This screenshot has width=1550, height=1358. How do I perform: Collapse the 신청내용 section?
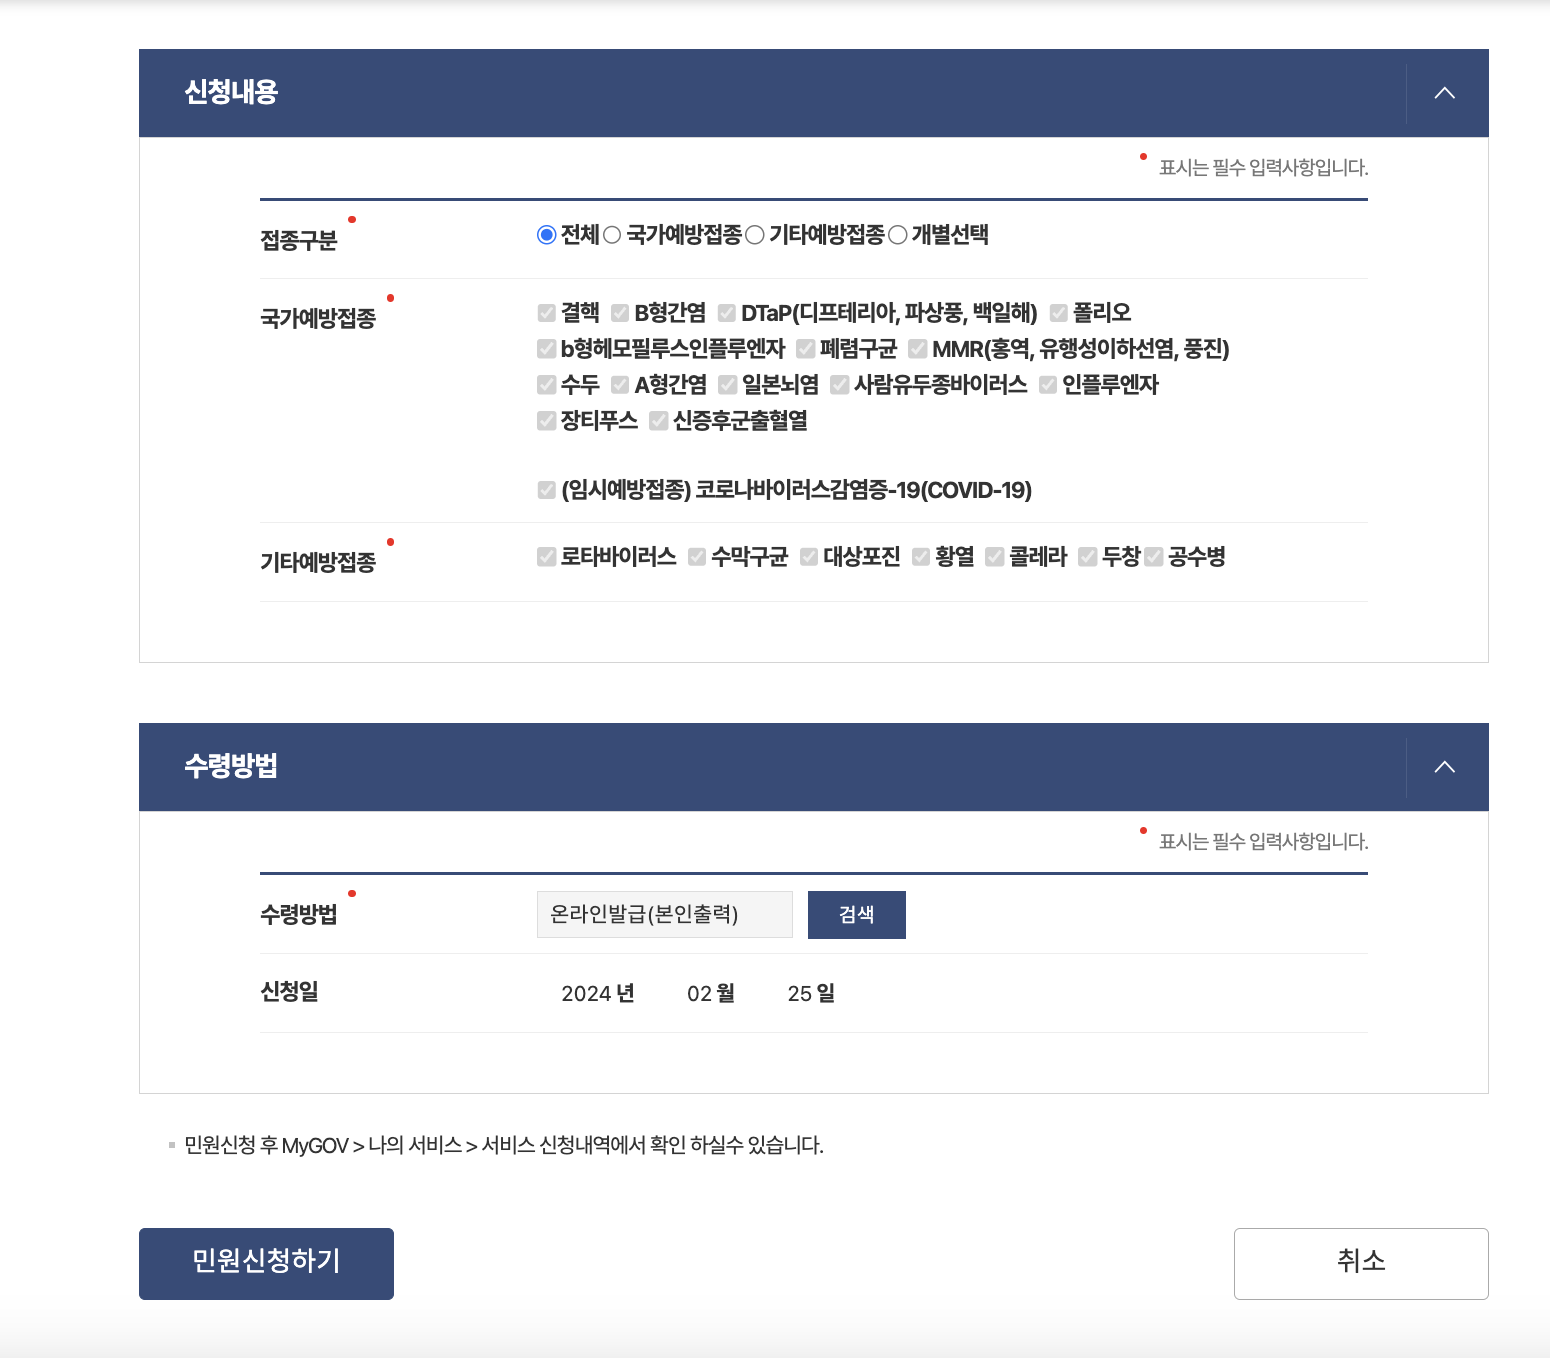[1443, 92]
